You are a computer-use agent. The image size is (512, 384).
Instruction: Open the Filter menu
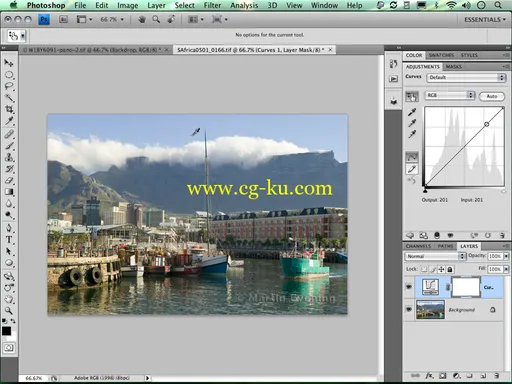coord(212,5)
